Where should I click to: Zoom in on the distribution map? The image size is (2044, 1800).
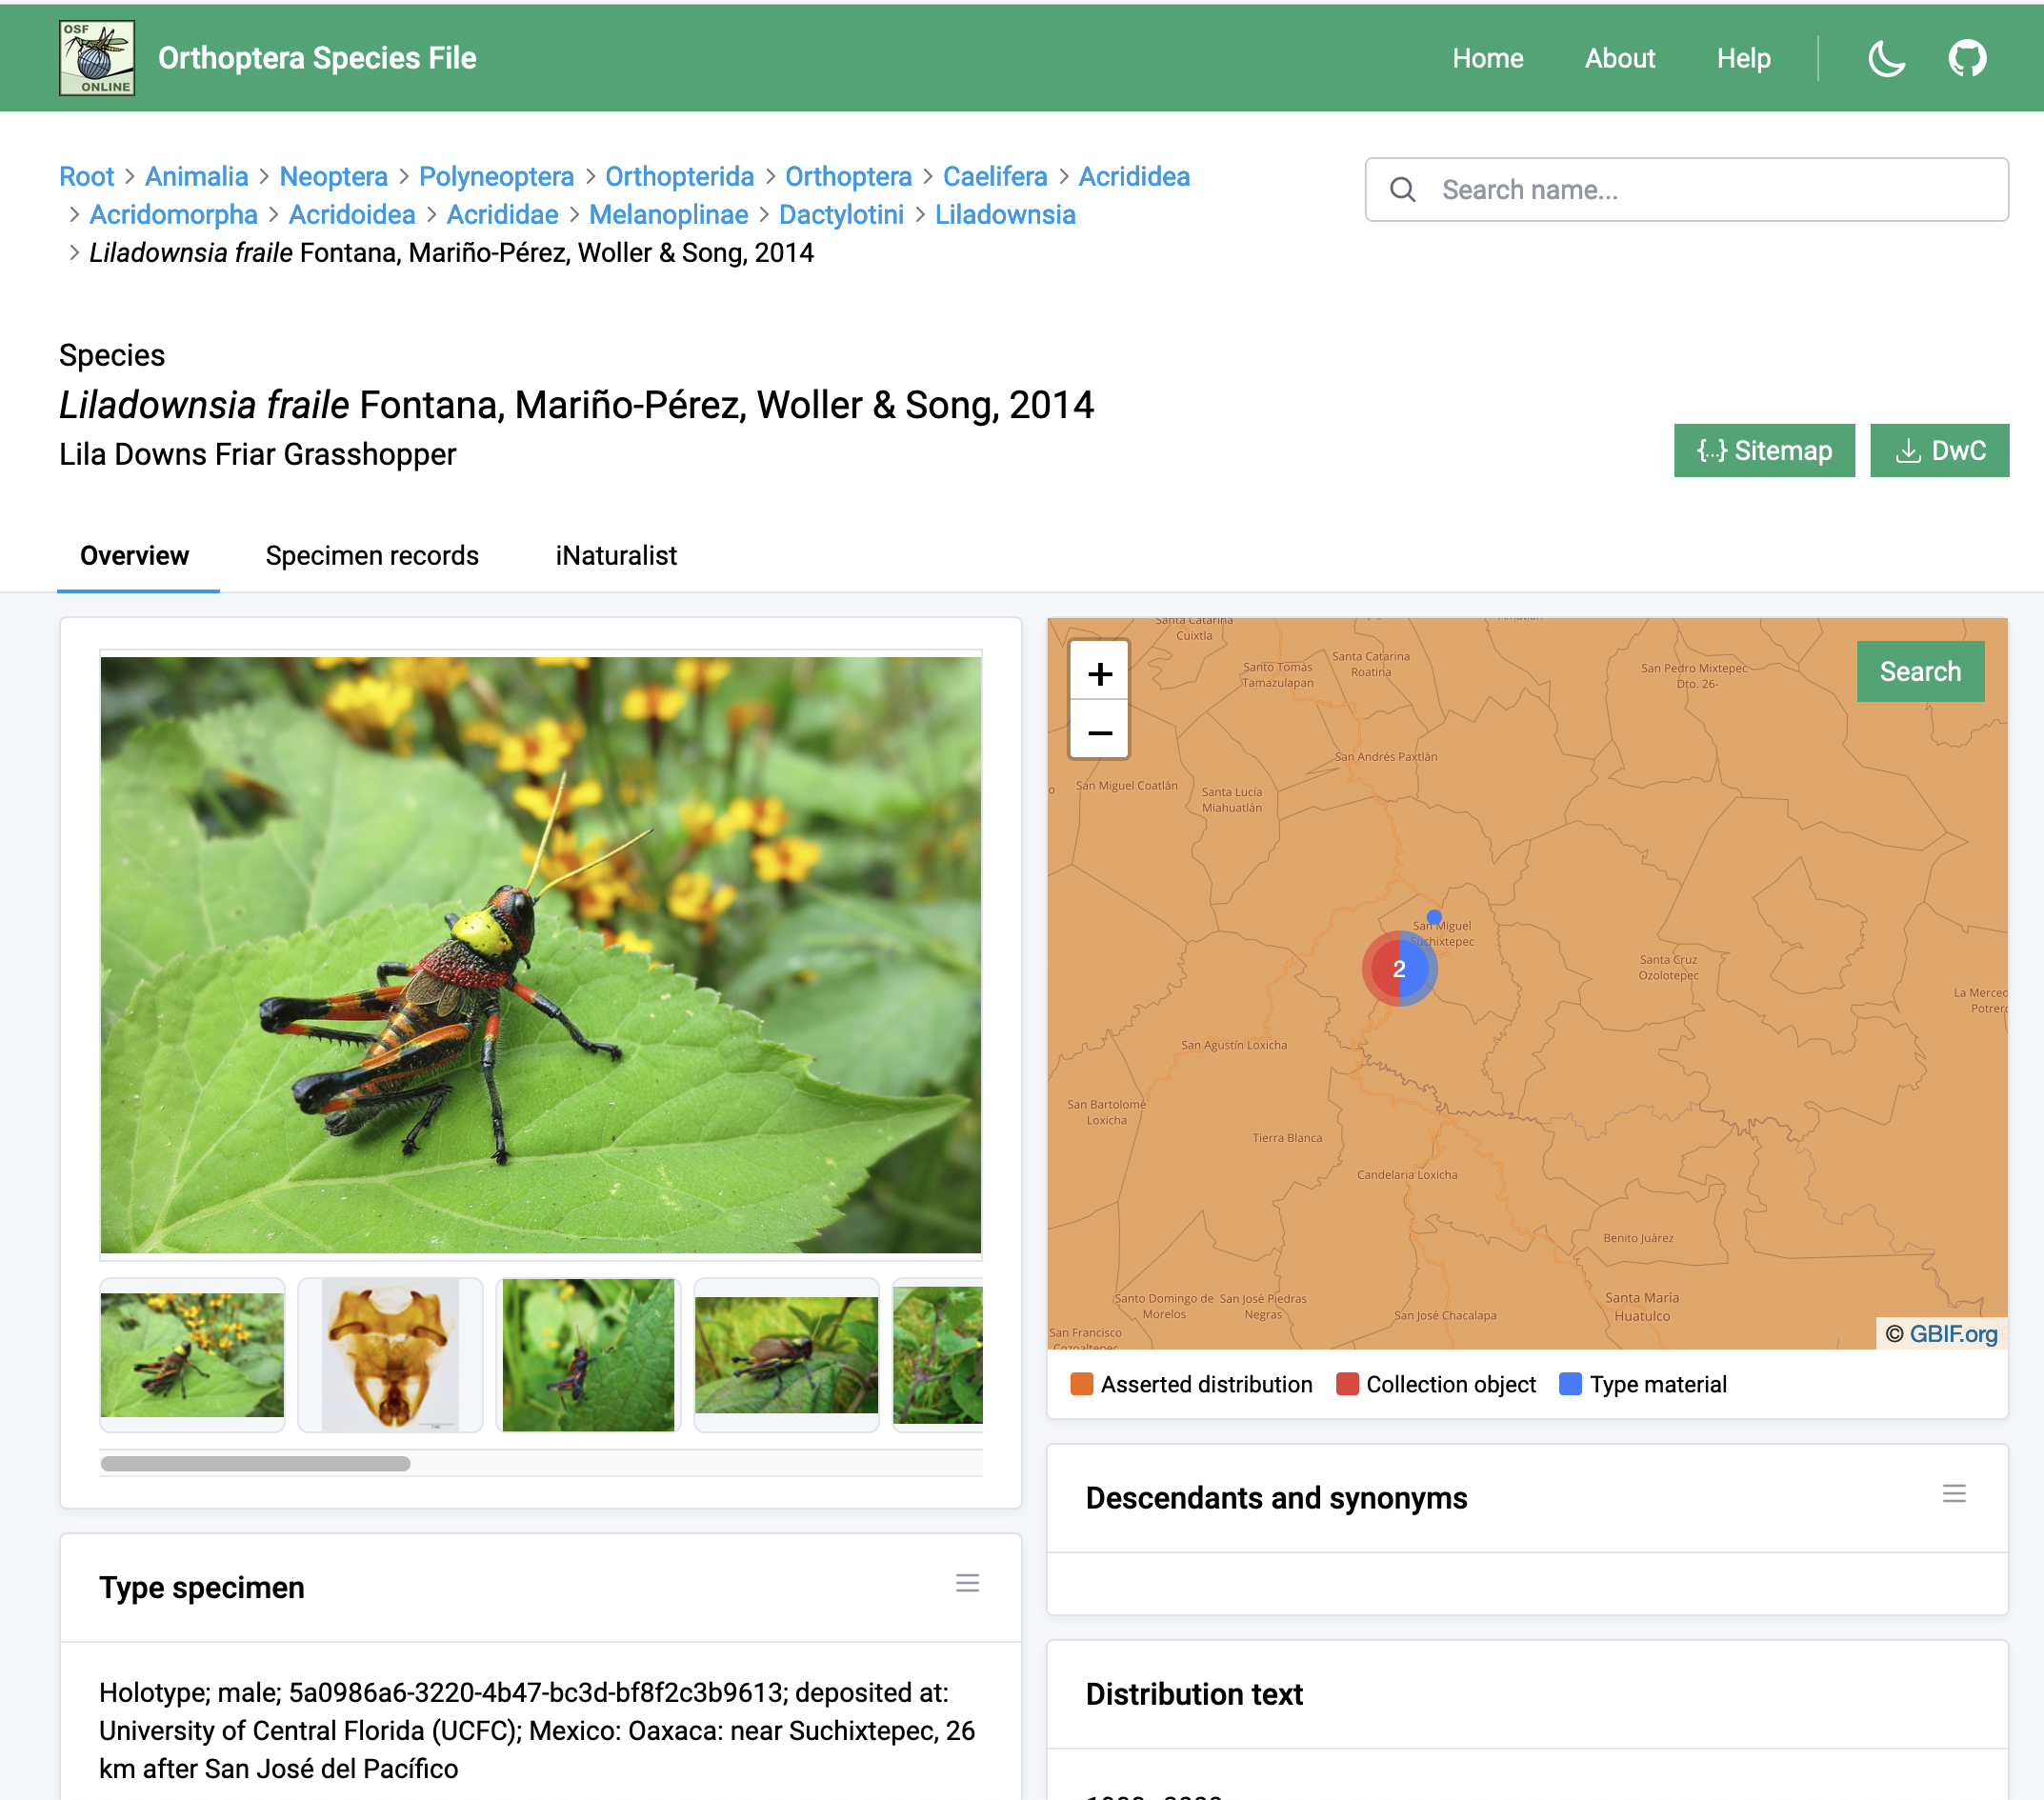(1099, 674)
